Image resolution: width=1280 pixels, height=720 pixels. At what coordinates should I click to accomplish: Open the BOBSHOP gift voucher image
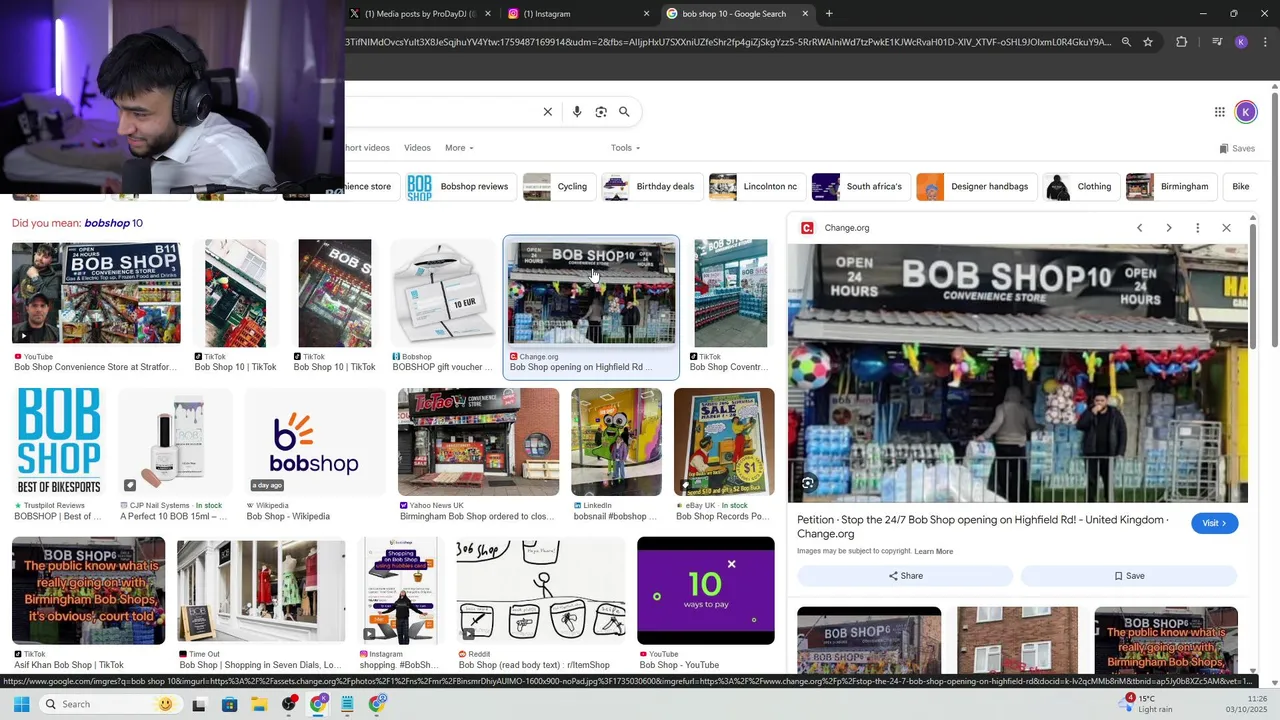(441, 291)
